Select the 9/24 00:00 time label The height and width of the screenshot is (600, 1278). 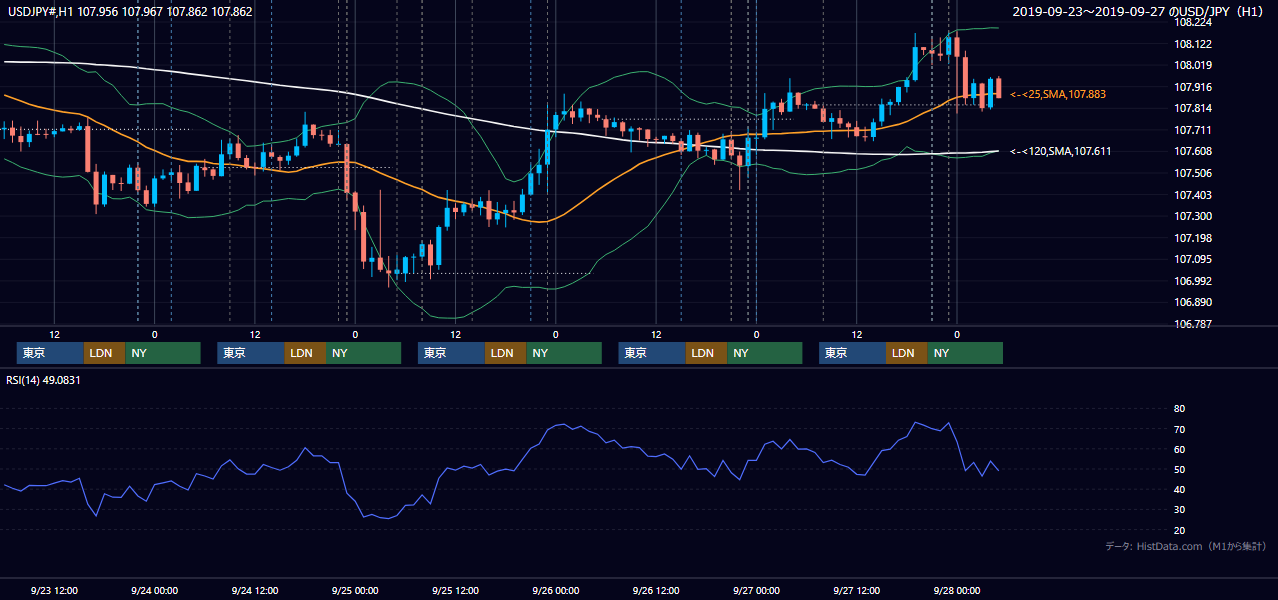(155, 590)
